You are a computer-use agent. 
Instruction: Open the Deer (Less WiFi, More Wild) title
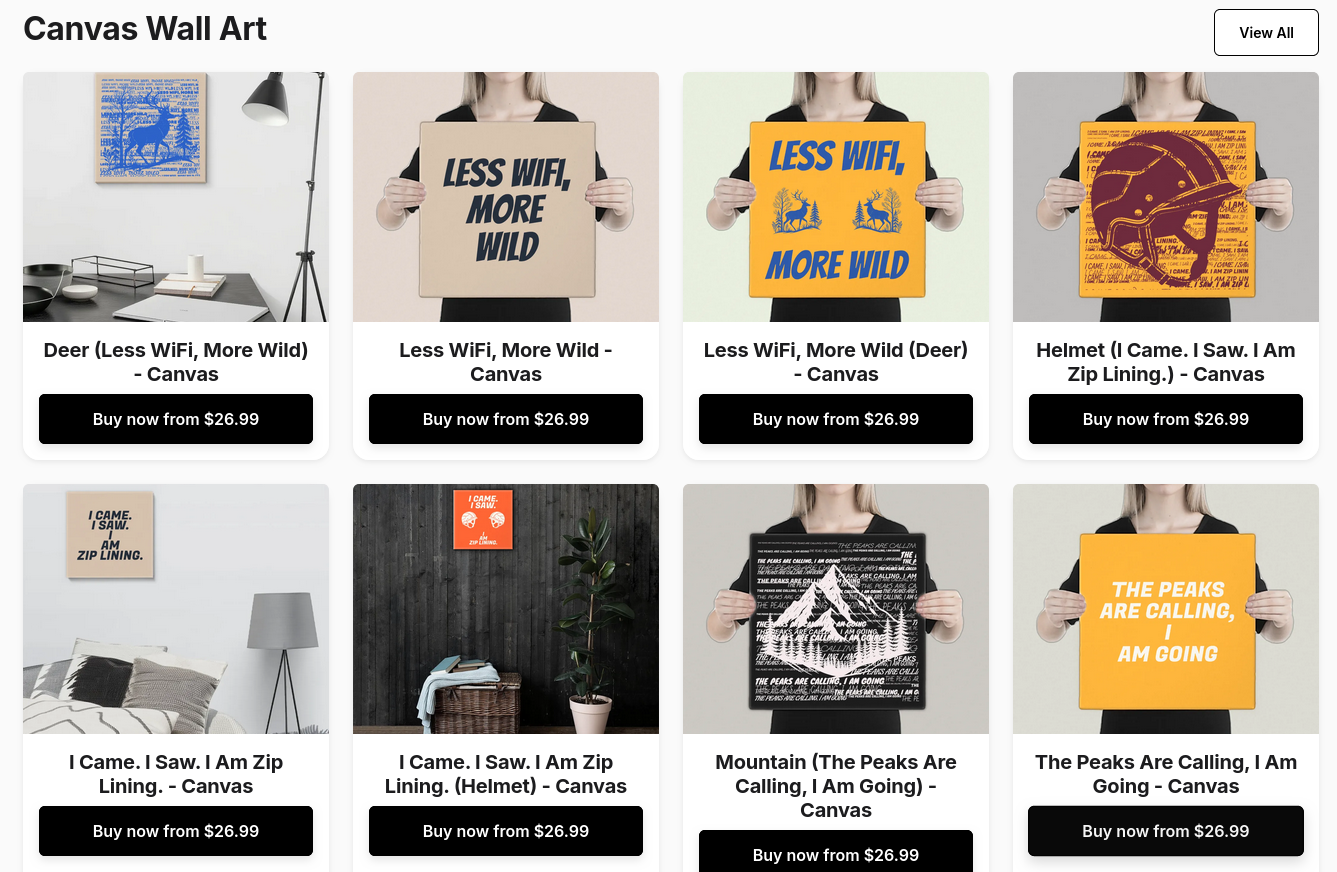pos(176,362)
